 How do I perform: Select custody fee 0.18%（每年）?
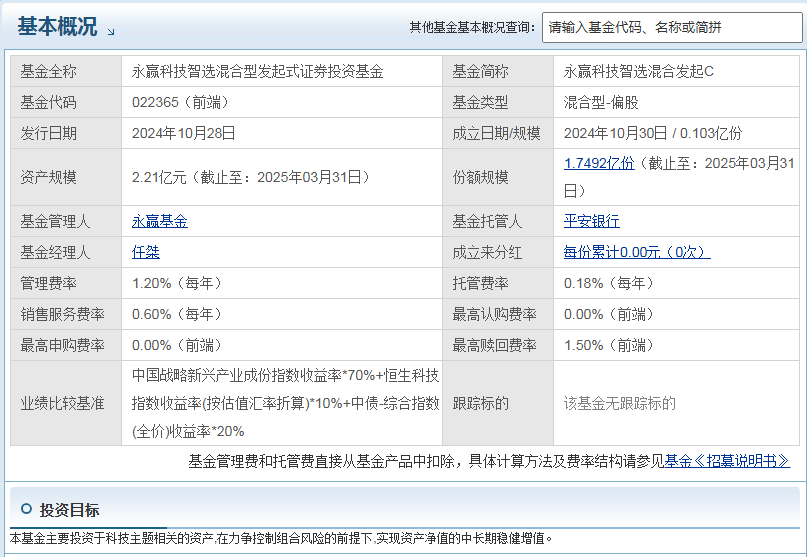click(x=609, y=283)
